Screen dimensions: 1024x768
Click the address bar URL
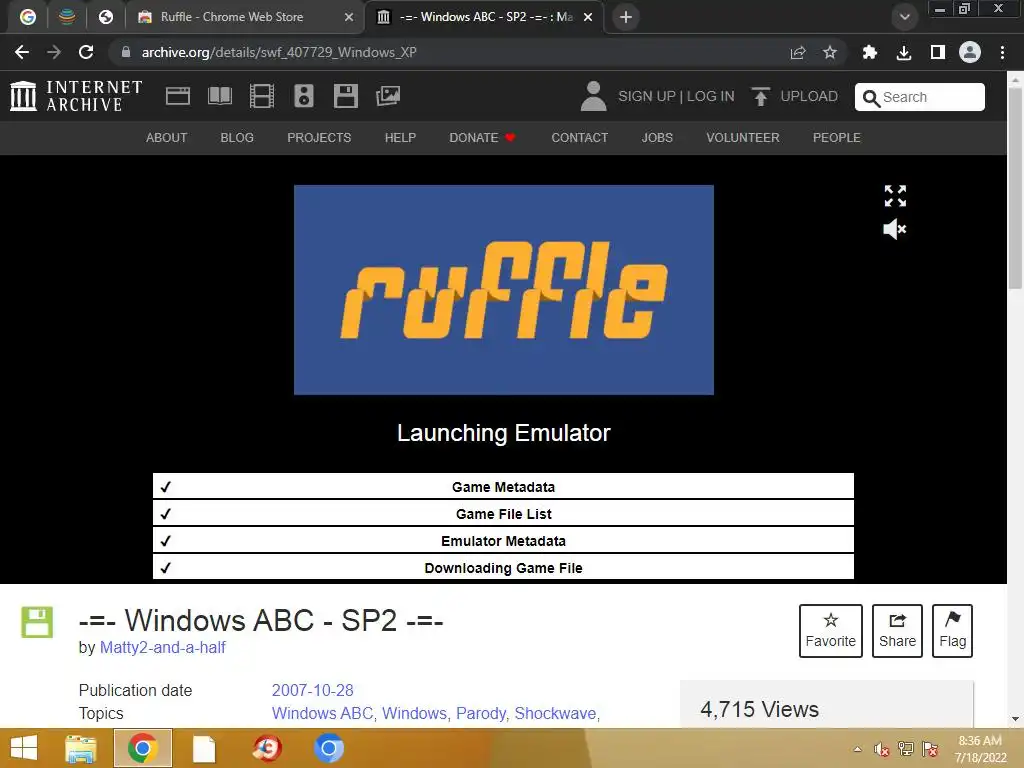(279, 52)
